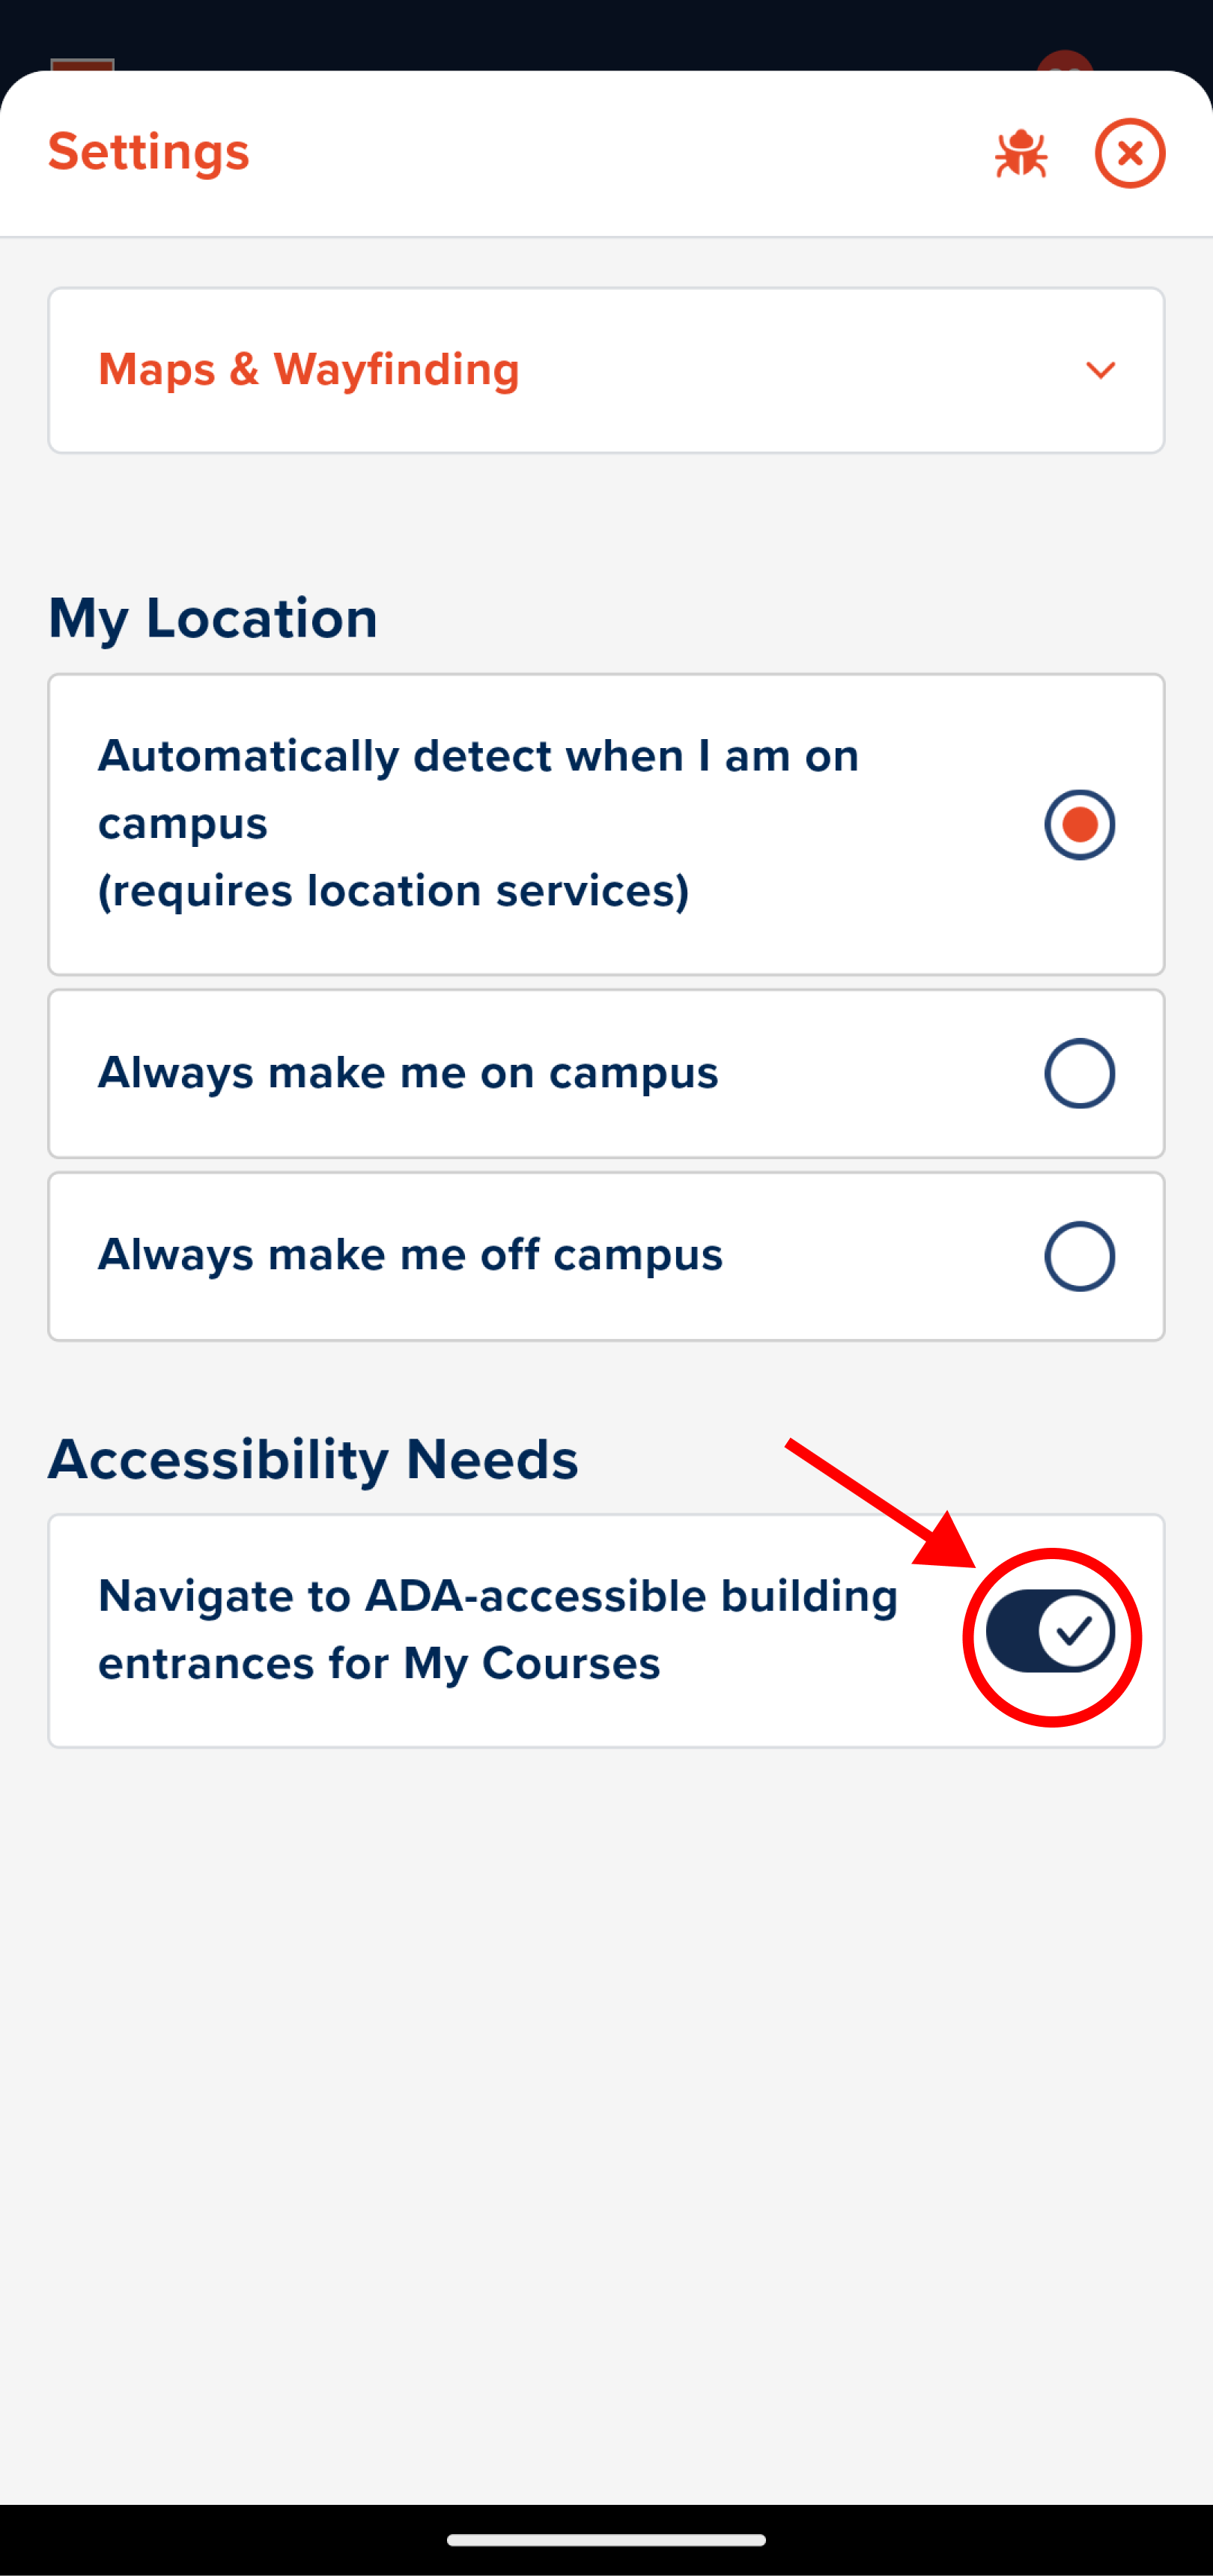The image size is (1213, 2576).
Task: Open the Maps & Wayfinding section header
Action: pos(606,370)
